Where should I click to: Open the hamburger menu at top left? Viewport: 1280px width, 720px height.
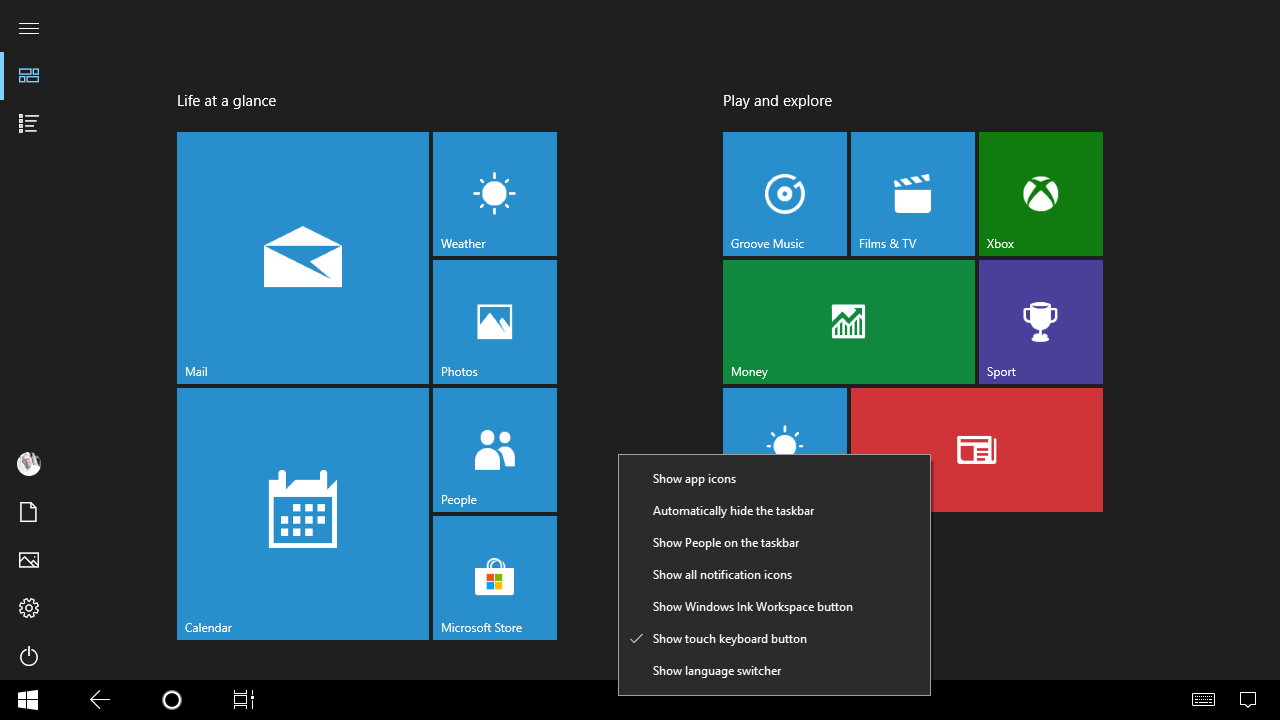[29, 28]
